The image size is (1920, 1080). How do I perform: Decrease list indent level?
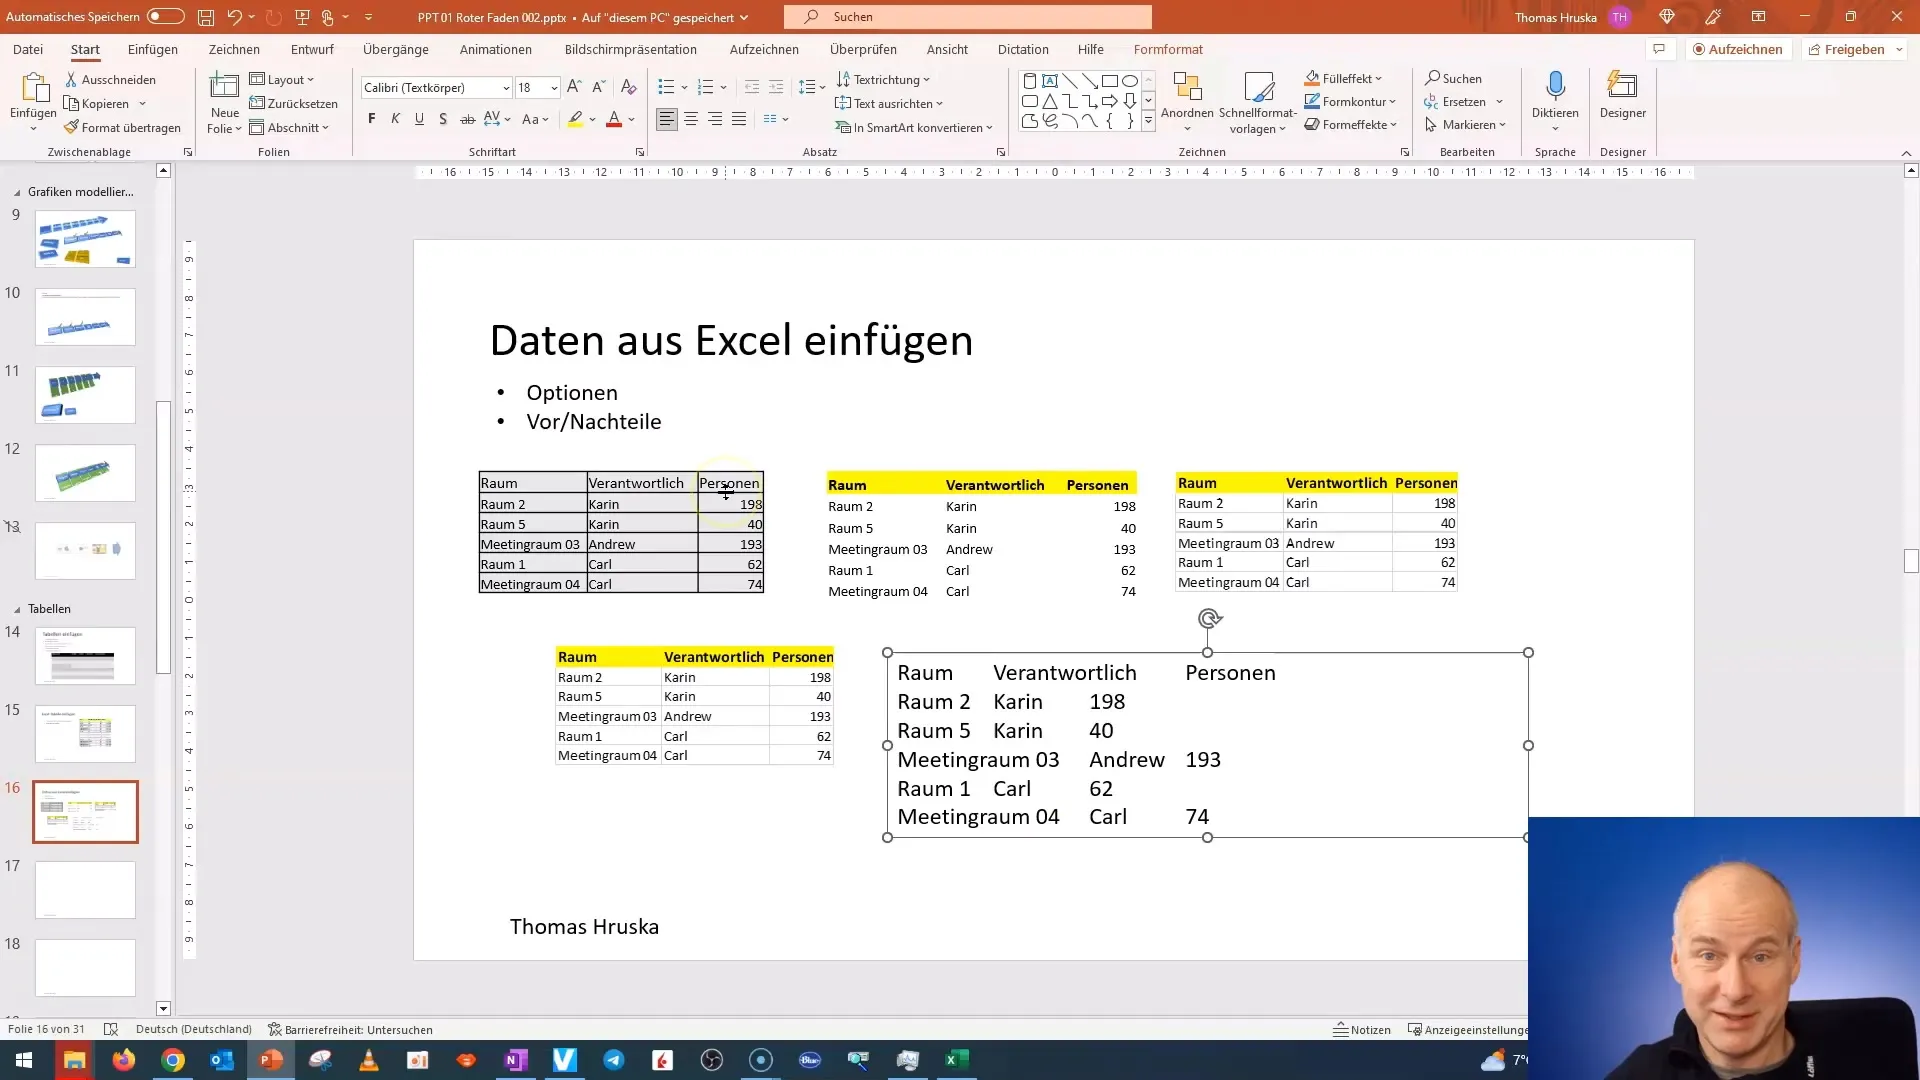(752, 87)
